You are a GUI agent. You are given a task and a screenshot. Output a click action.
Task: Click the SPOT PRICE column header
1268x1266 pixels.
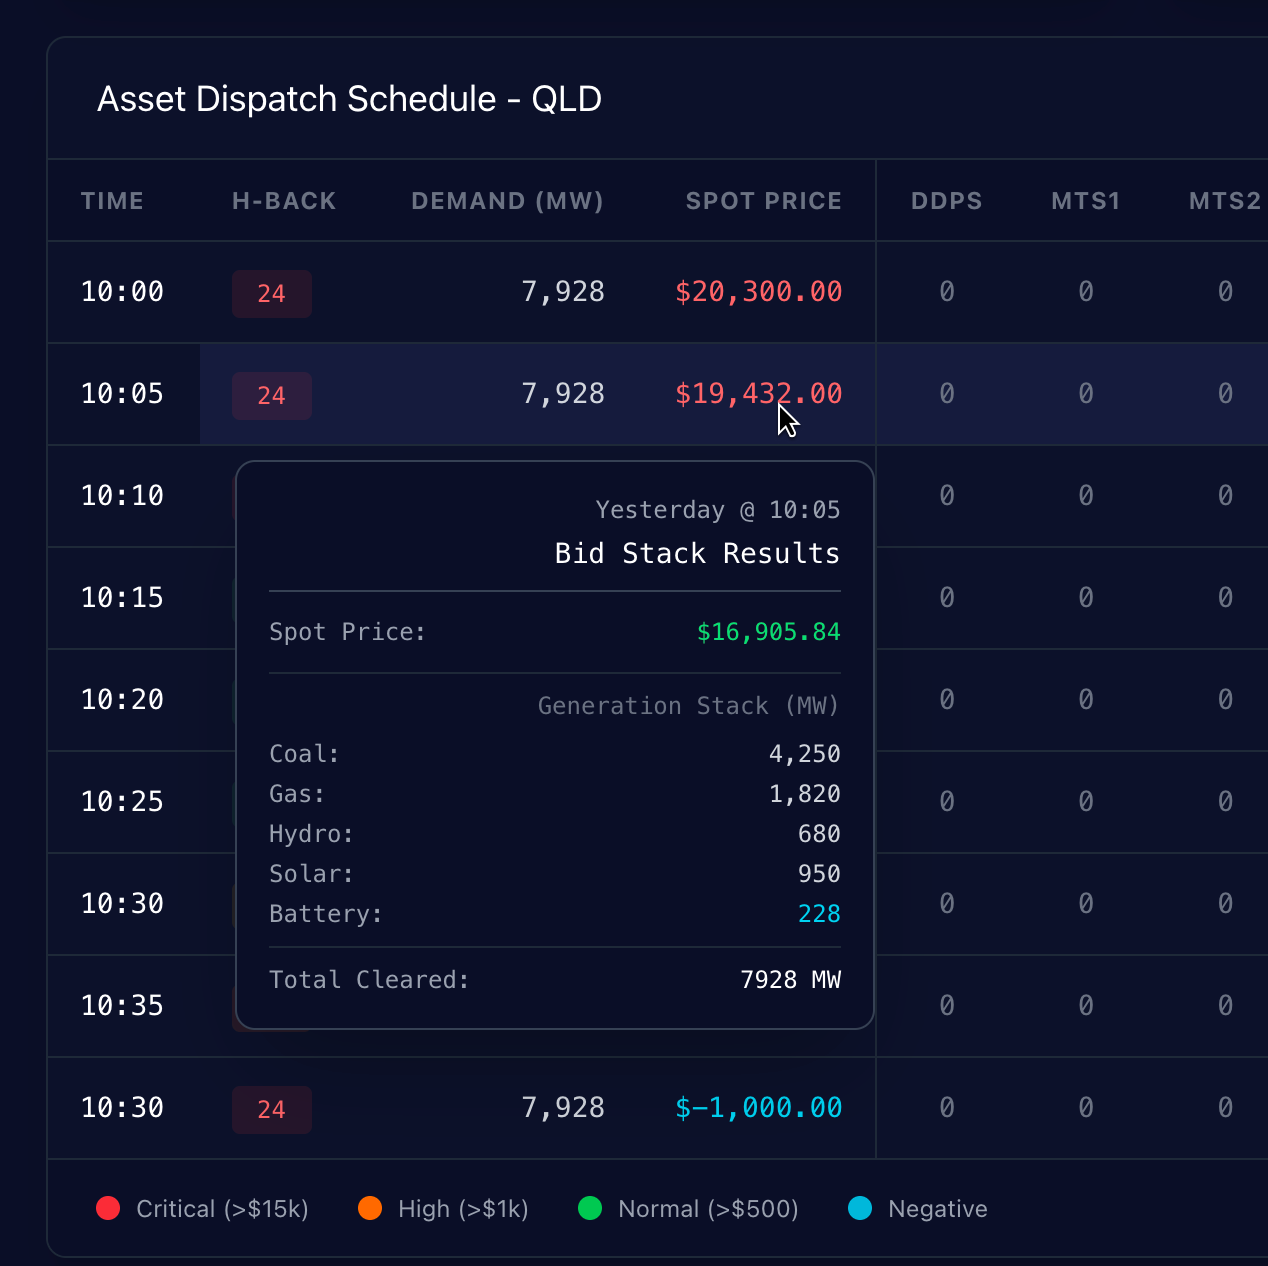763,201
